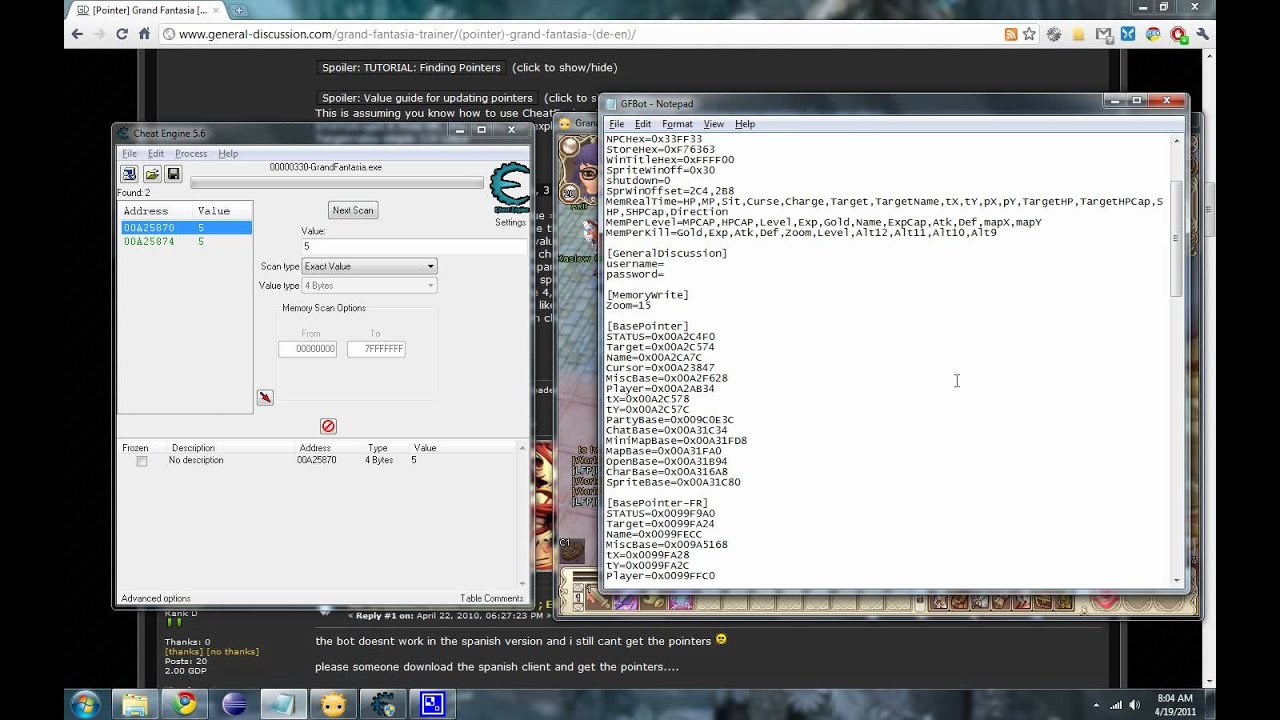Open Windows Explorer from the taskbar
This screenshot has width=1280, height=720.
134,704
